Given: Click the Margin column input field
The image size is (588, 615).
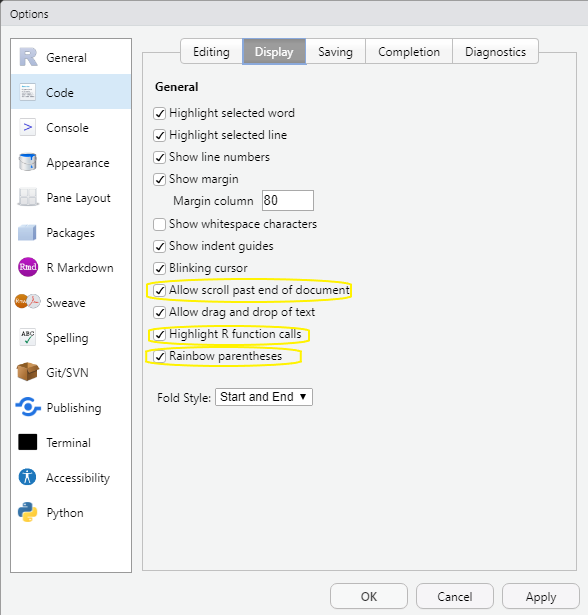Looking at the screenshot, I should [288, 200].
